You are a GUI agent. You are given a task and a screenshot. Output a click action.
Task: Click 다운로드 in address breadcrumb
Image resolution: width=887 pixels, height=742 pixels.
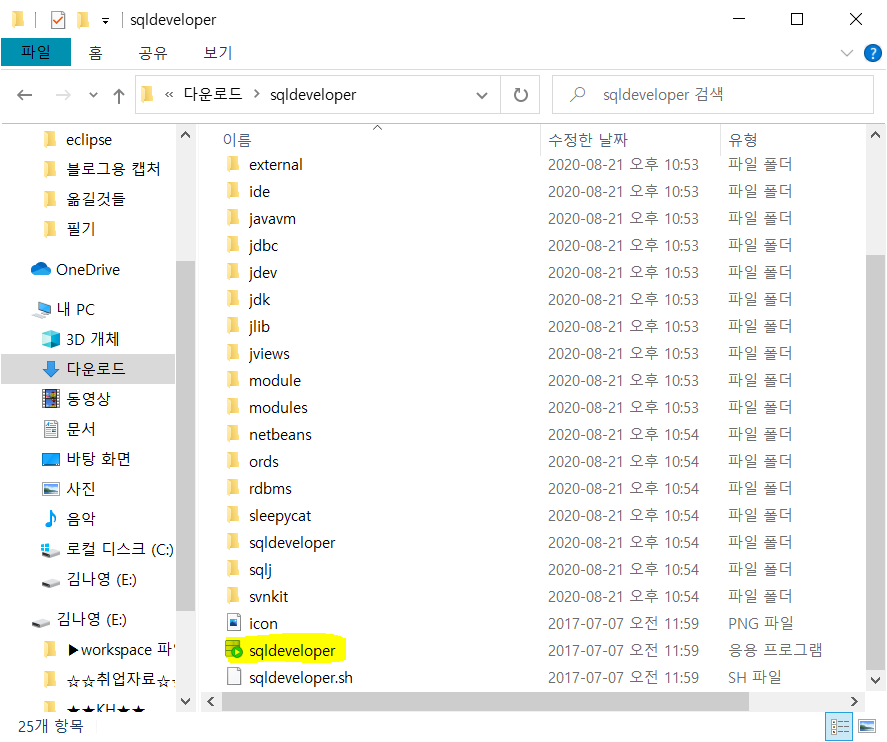[213, 94]
